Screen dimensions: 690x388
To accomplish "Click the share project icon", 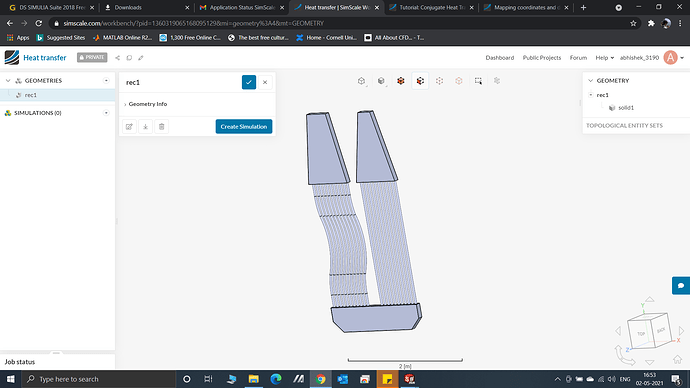I will click(x=117, y=58).
